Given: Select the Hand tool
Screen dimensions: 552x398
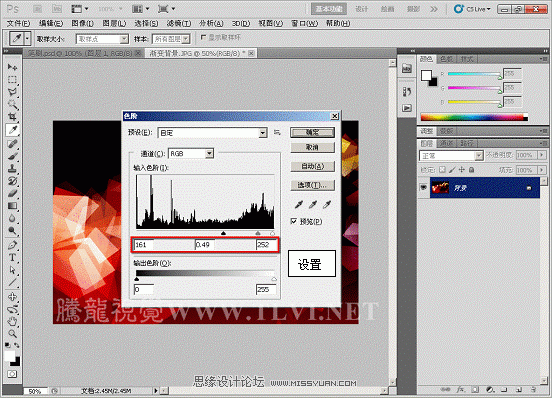Looking at the screenshot, I should tap(12, 321).
